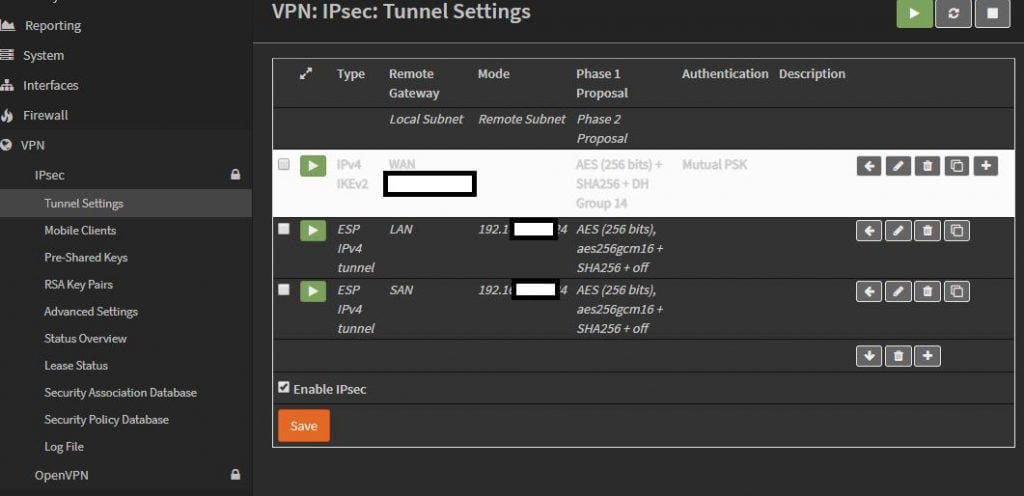This screenshot has height=496, width=1024.
Task: Disable the LAN tunnel green play toggle
Action: [x=313, y=230]
